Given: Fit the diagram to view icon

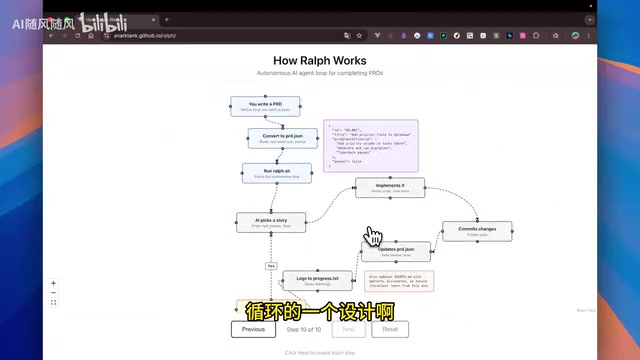Looking at the screenshot, I should pos(53,303).
